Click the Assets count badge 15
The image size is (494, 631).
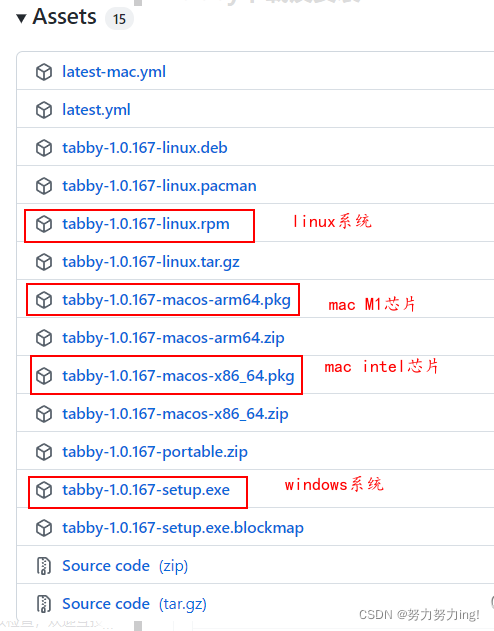pos(119,19)
